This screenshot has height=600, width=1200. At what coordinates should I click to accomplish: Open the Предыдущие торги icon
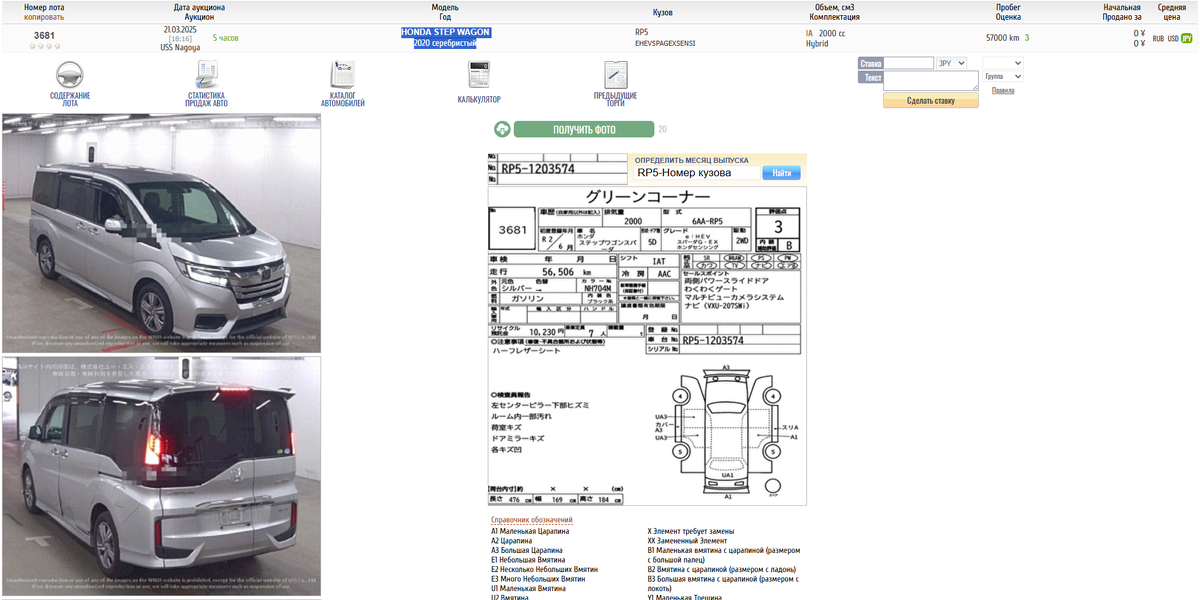(615, 75)
